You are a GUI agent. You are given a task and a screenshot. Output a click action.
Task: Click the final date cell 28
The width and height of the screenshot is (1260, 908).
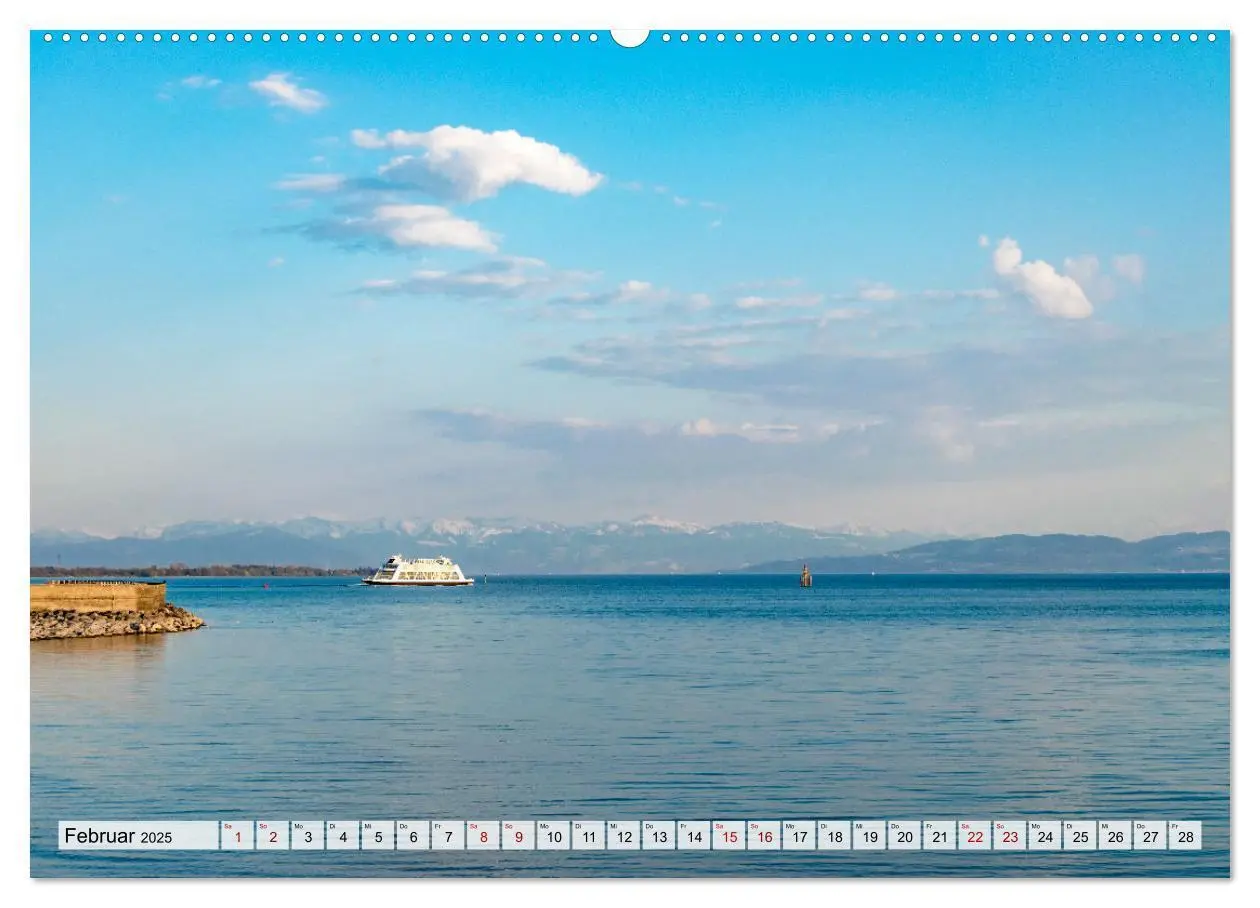pos(1185,836)
